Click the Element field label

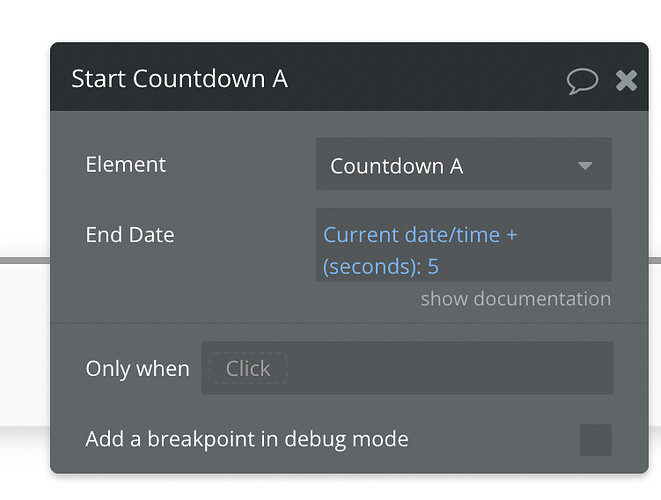[126, 165]
